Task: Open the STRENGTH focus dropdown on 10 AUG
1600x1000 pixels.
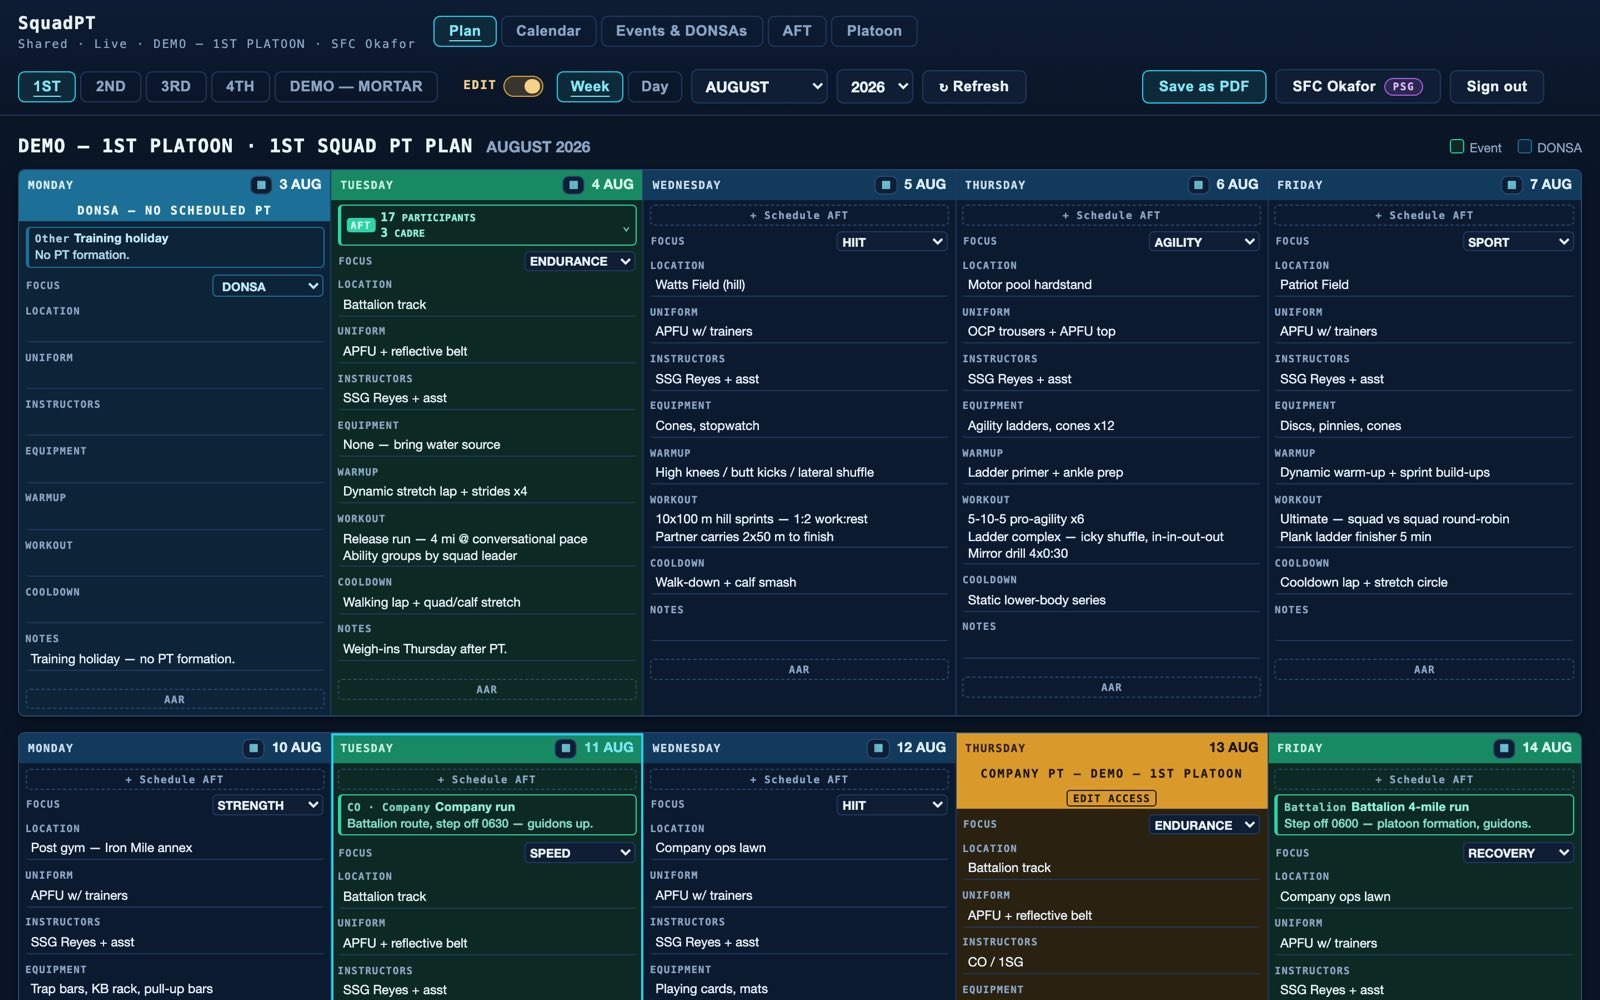Action: (x=268, y=805)
